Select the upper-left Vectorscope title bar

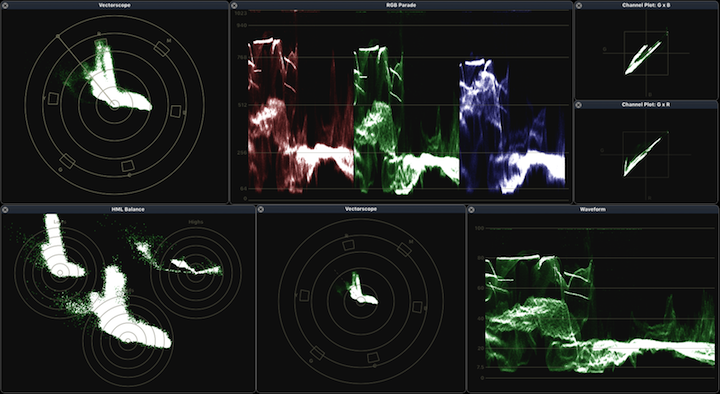click(114, 6)
